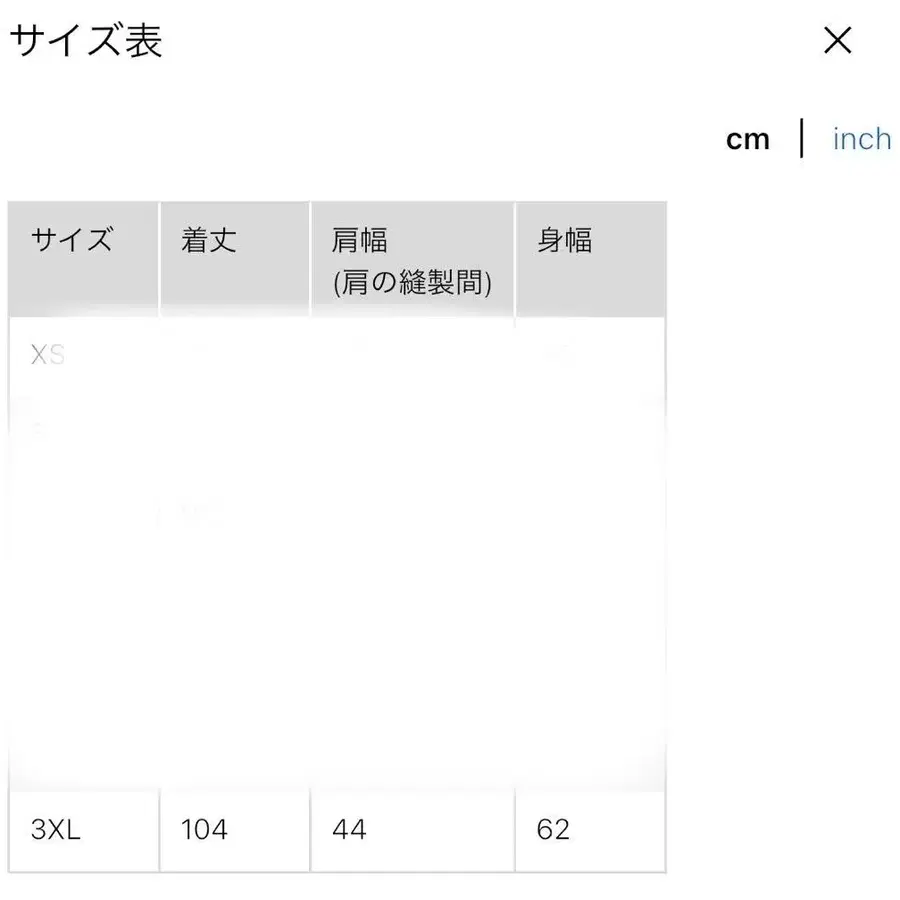Select the 肩幅 (shoulder width) header cell
This screenshot has width=900, height=900.
point(361,240)
